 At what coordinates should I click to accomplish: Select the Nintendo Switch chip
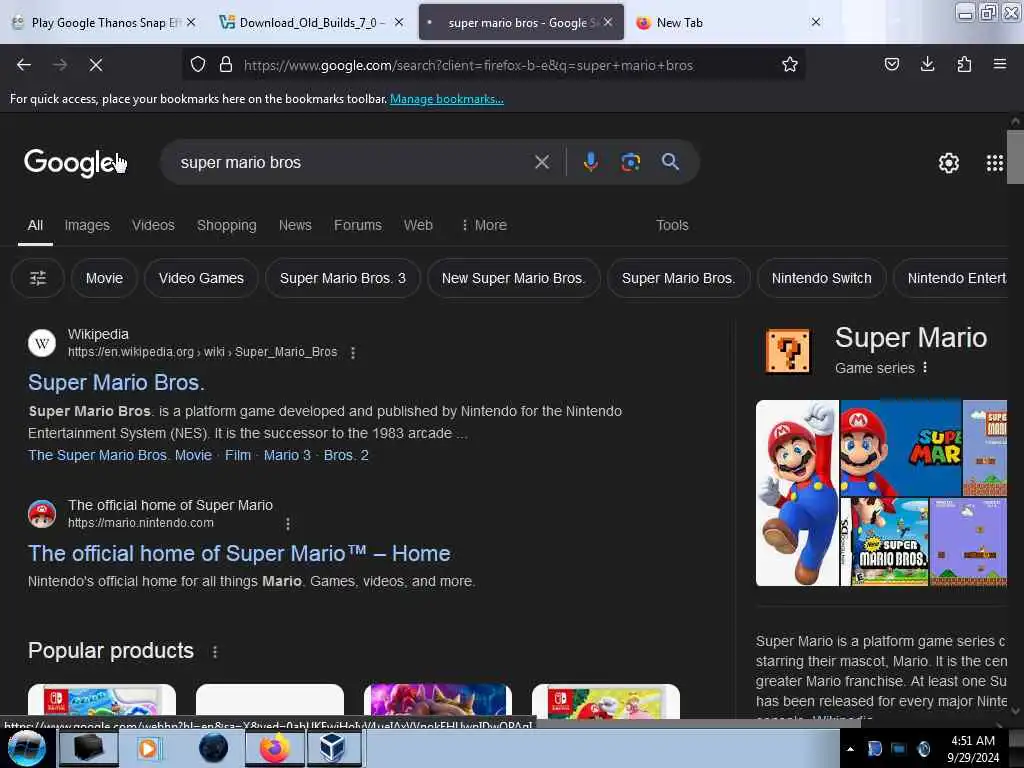tap(822, 278)
